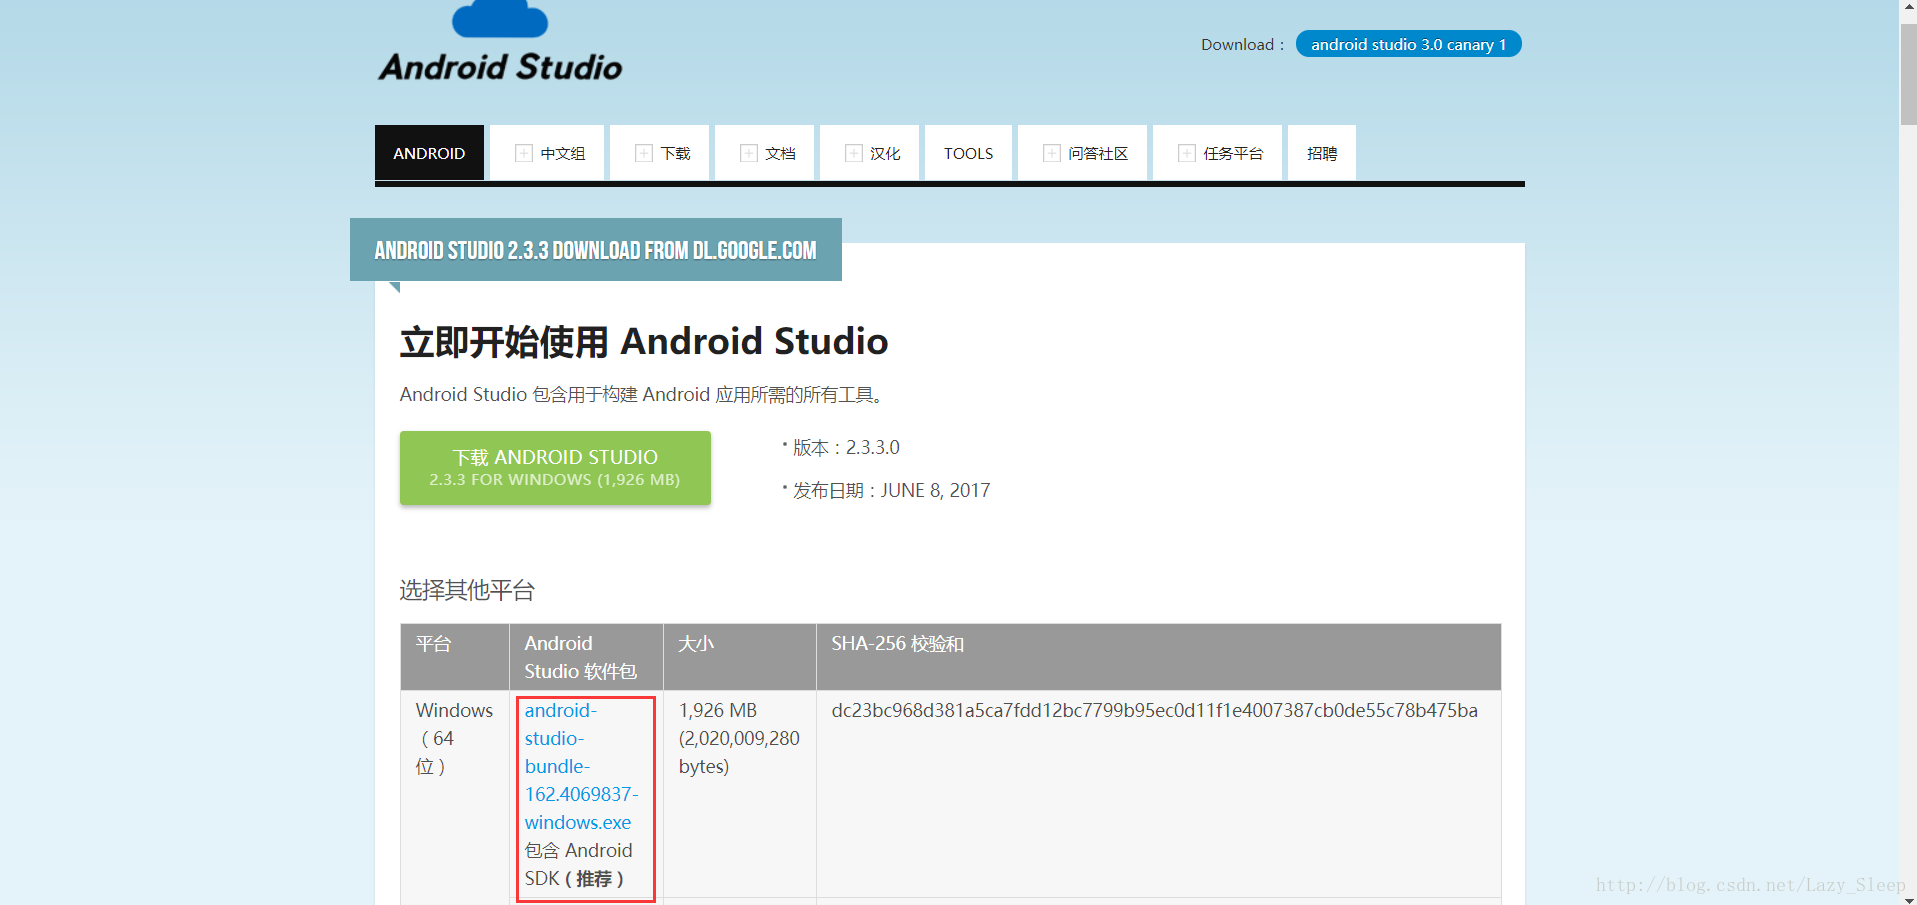
Task: Expand the plus icon beside 文档
Action: point(748,153)
